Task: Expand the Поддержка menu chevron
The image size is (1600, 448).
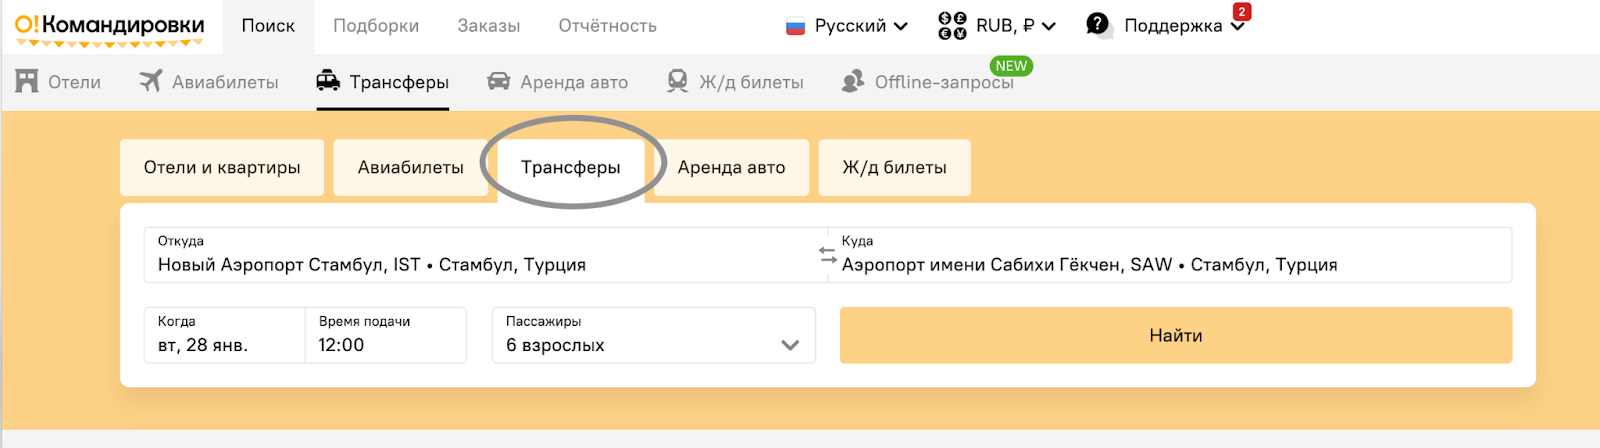Action: click(x=1238, y=27)
